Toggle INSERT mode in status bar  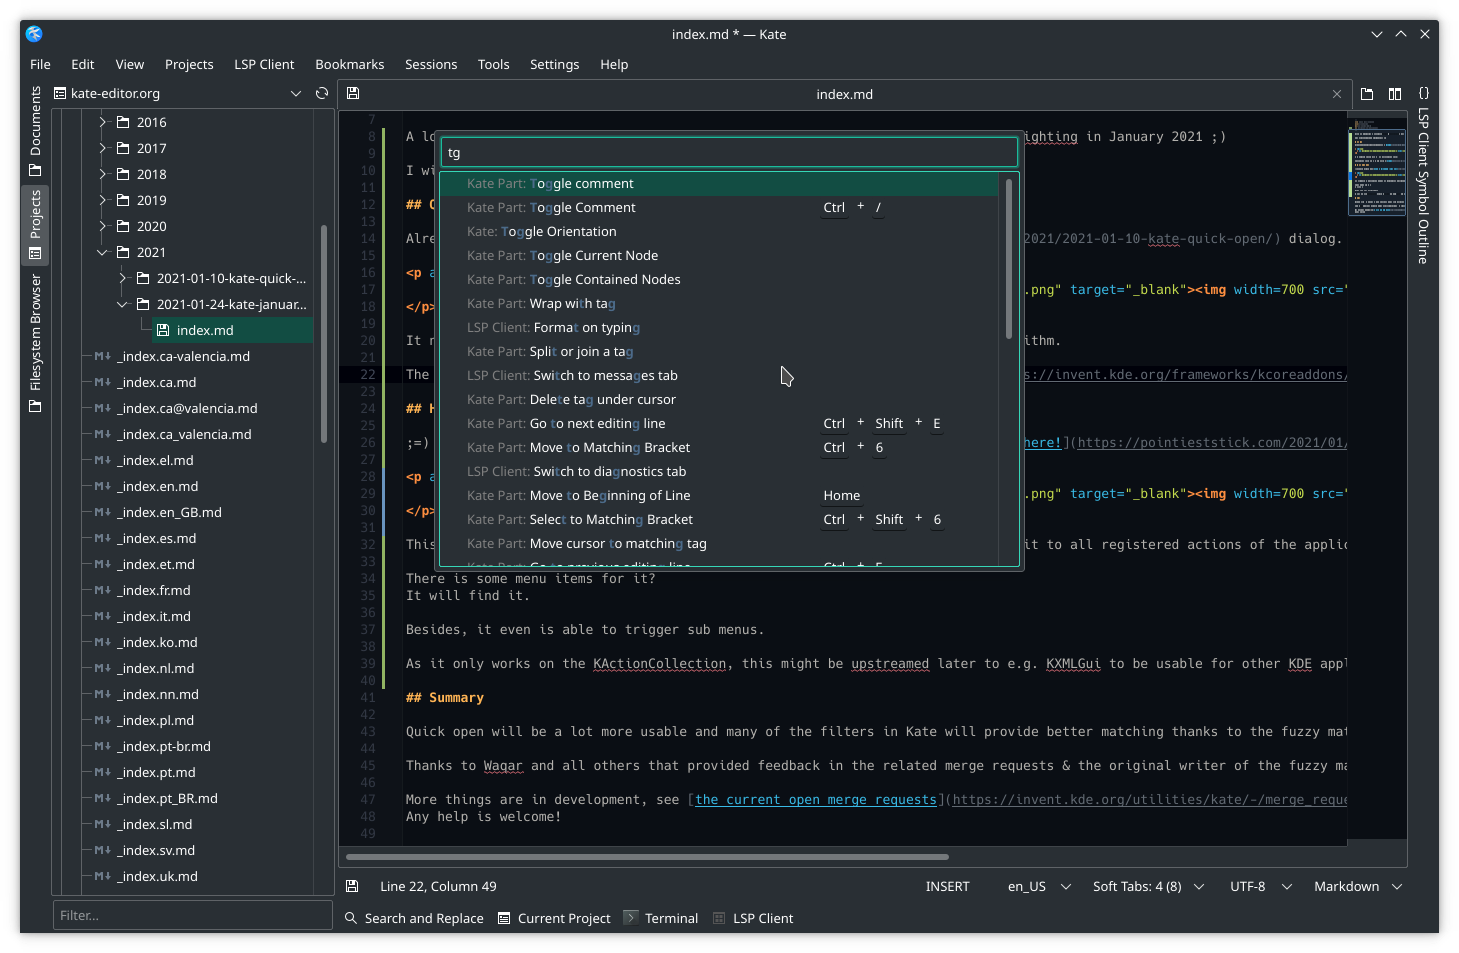click(x=947, y=886)
